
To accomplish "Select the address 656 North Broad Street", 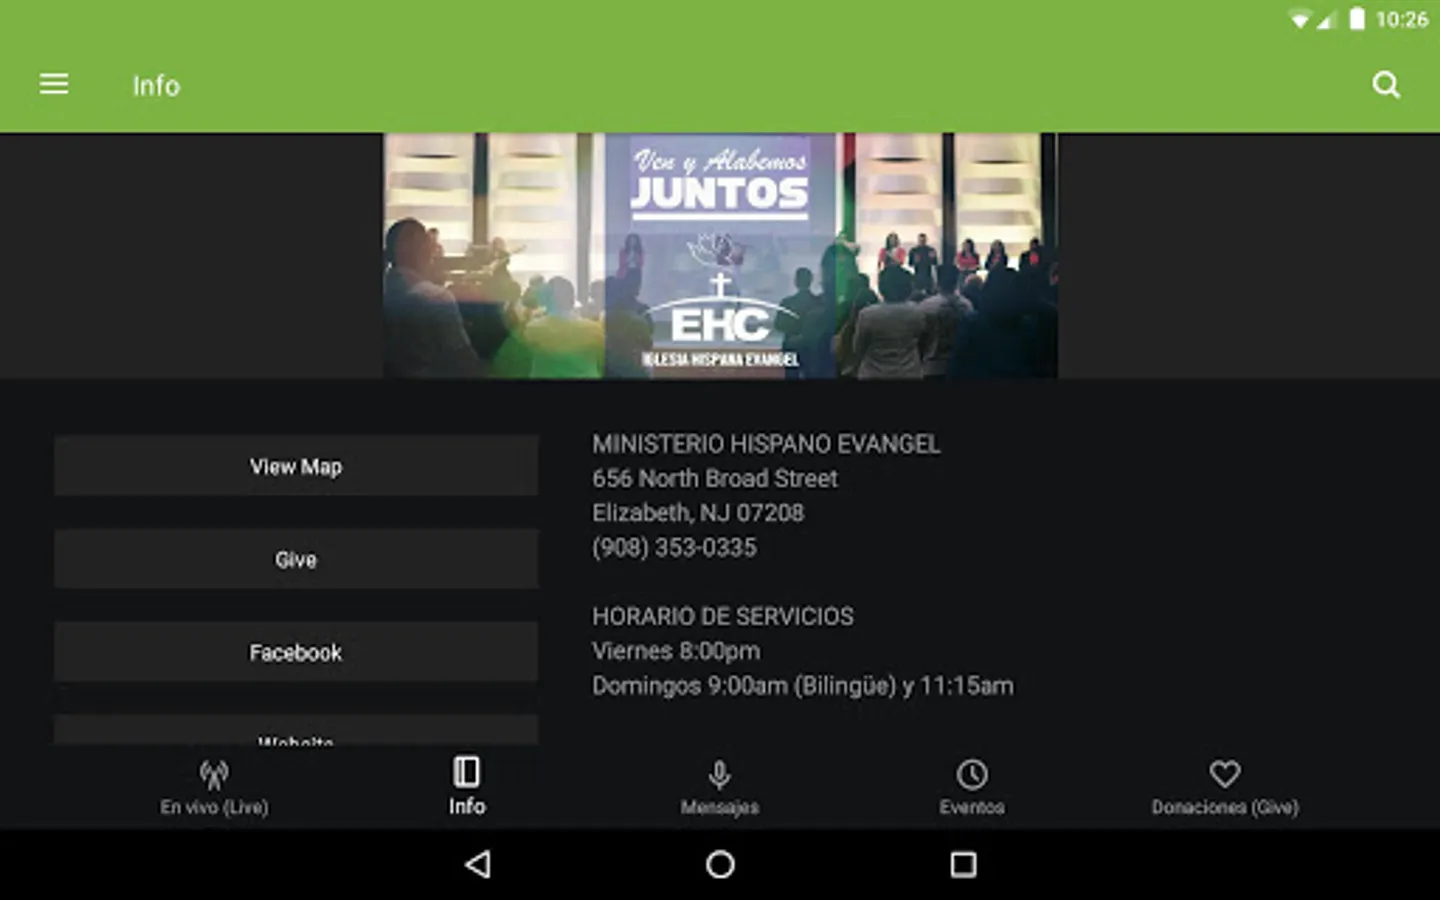I will point(715,479).
